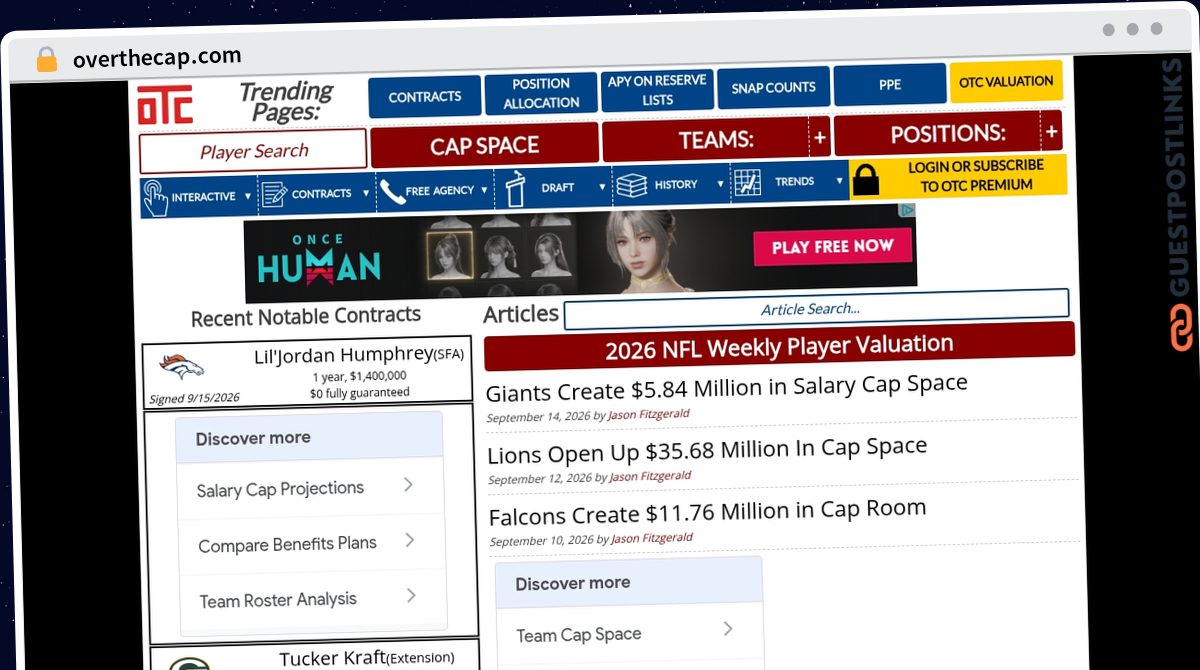The image size is (1200, 670).
Task: Click Jason Fitzgerald under the Lions article
Action: (x=650, y=477)
